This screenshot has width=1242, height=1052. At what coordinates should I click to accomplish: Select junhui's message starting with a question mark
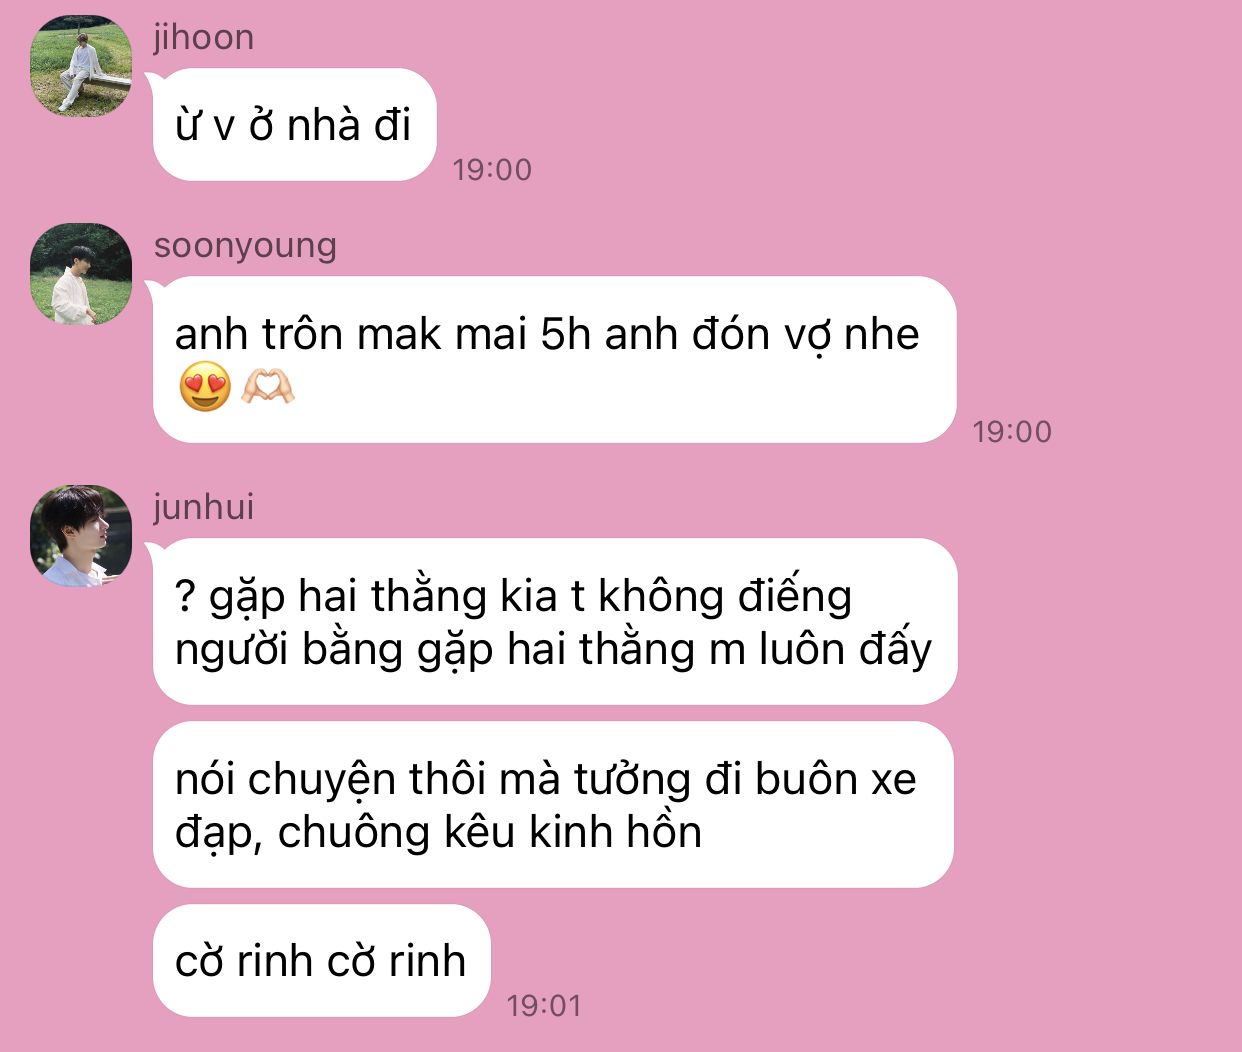(554, 622)
